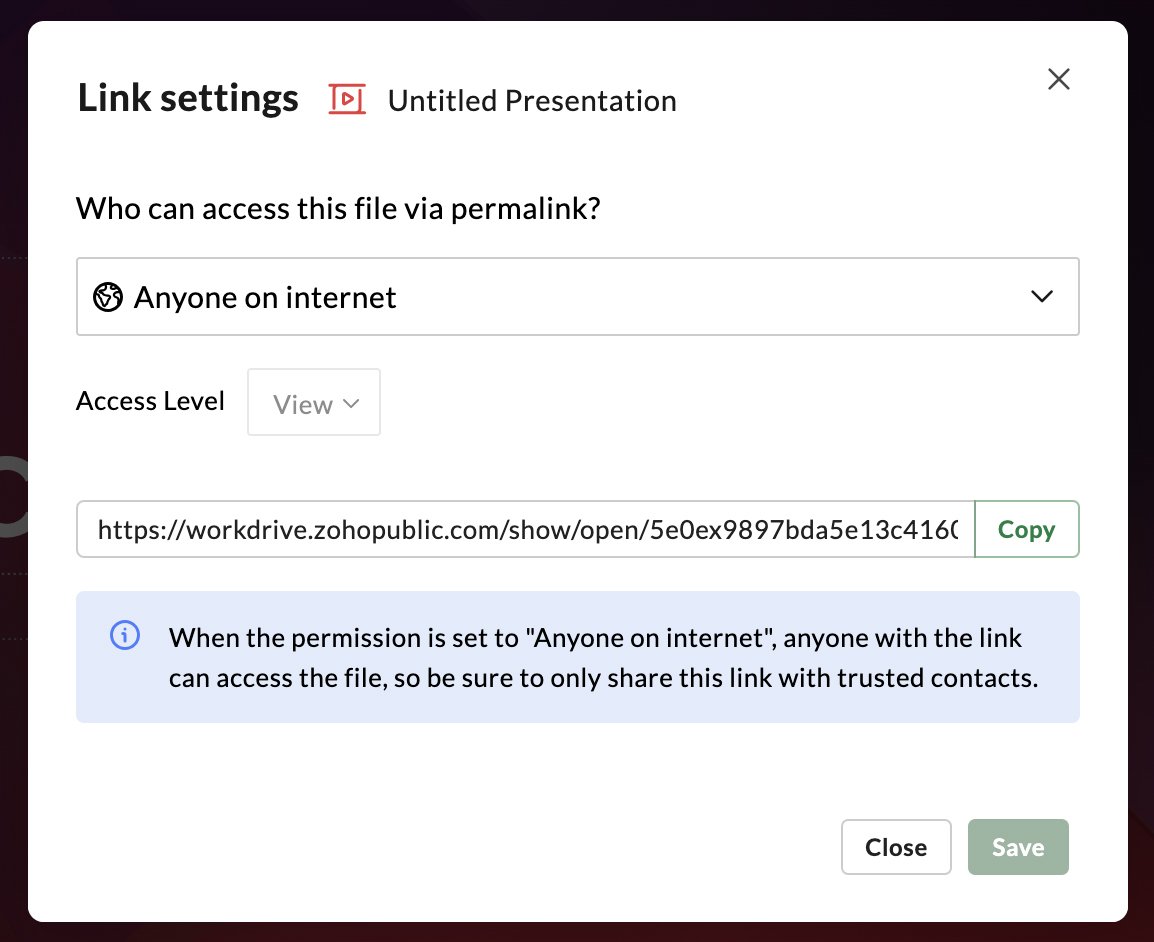This screenshot has width=1154, height=942.
Task: Select the Anyone on internet text
Action: 265,297
